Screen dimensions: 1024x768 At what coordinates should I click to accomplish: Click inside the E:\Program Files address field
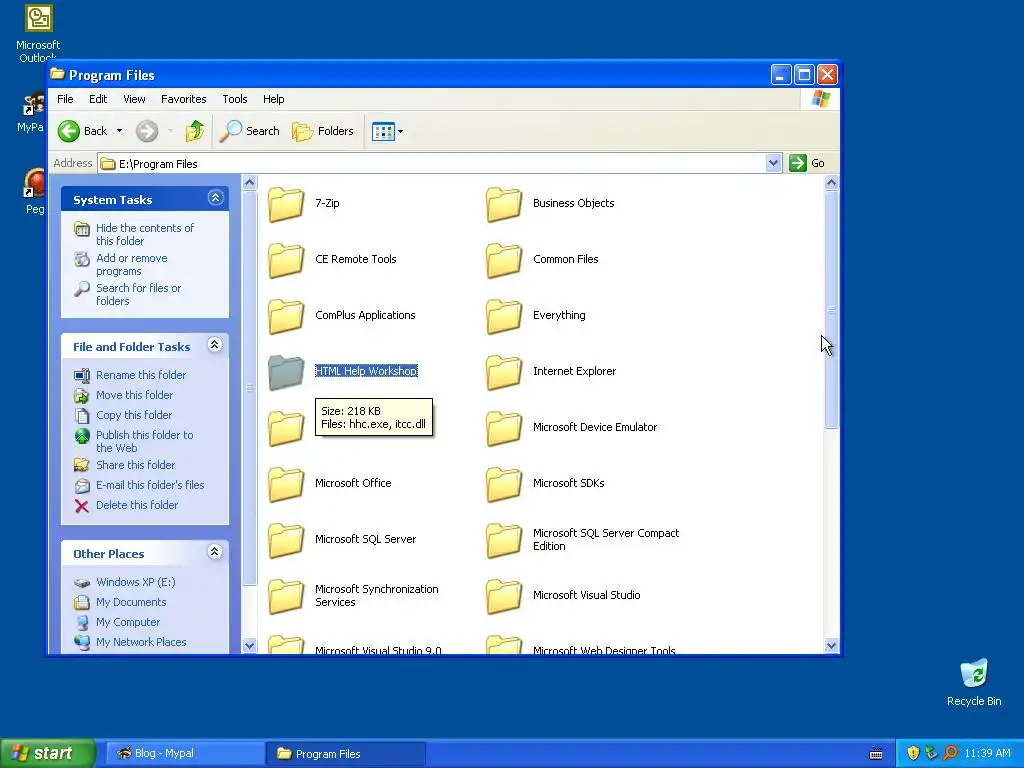click(432, 163)
